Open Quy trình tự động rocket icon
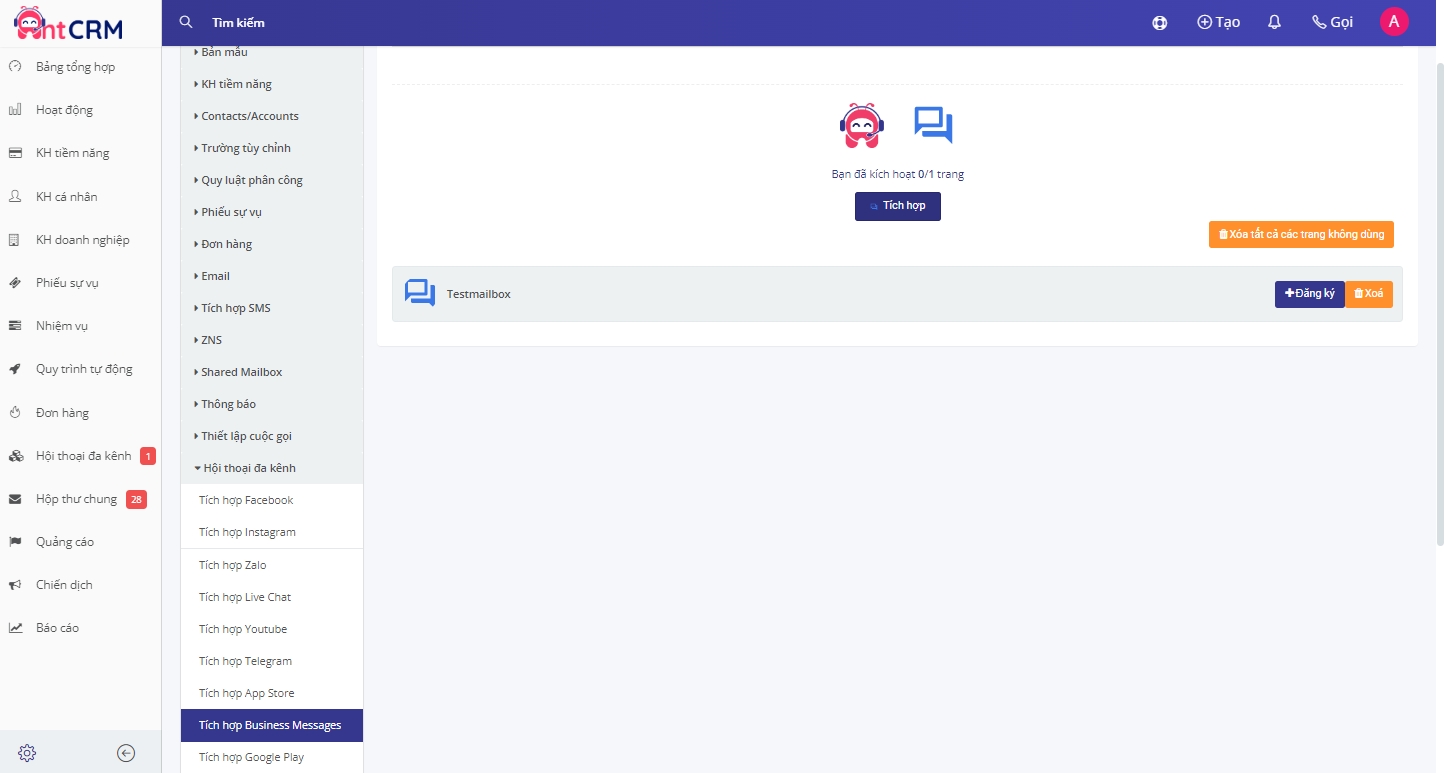This screenshot has height=773, width=1445. (x=15, y=369)
